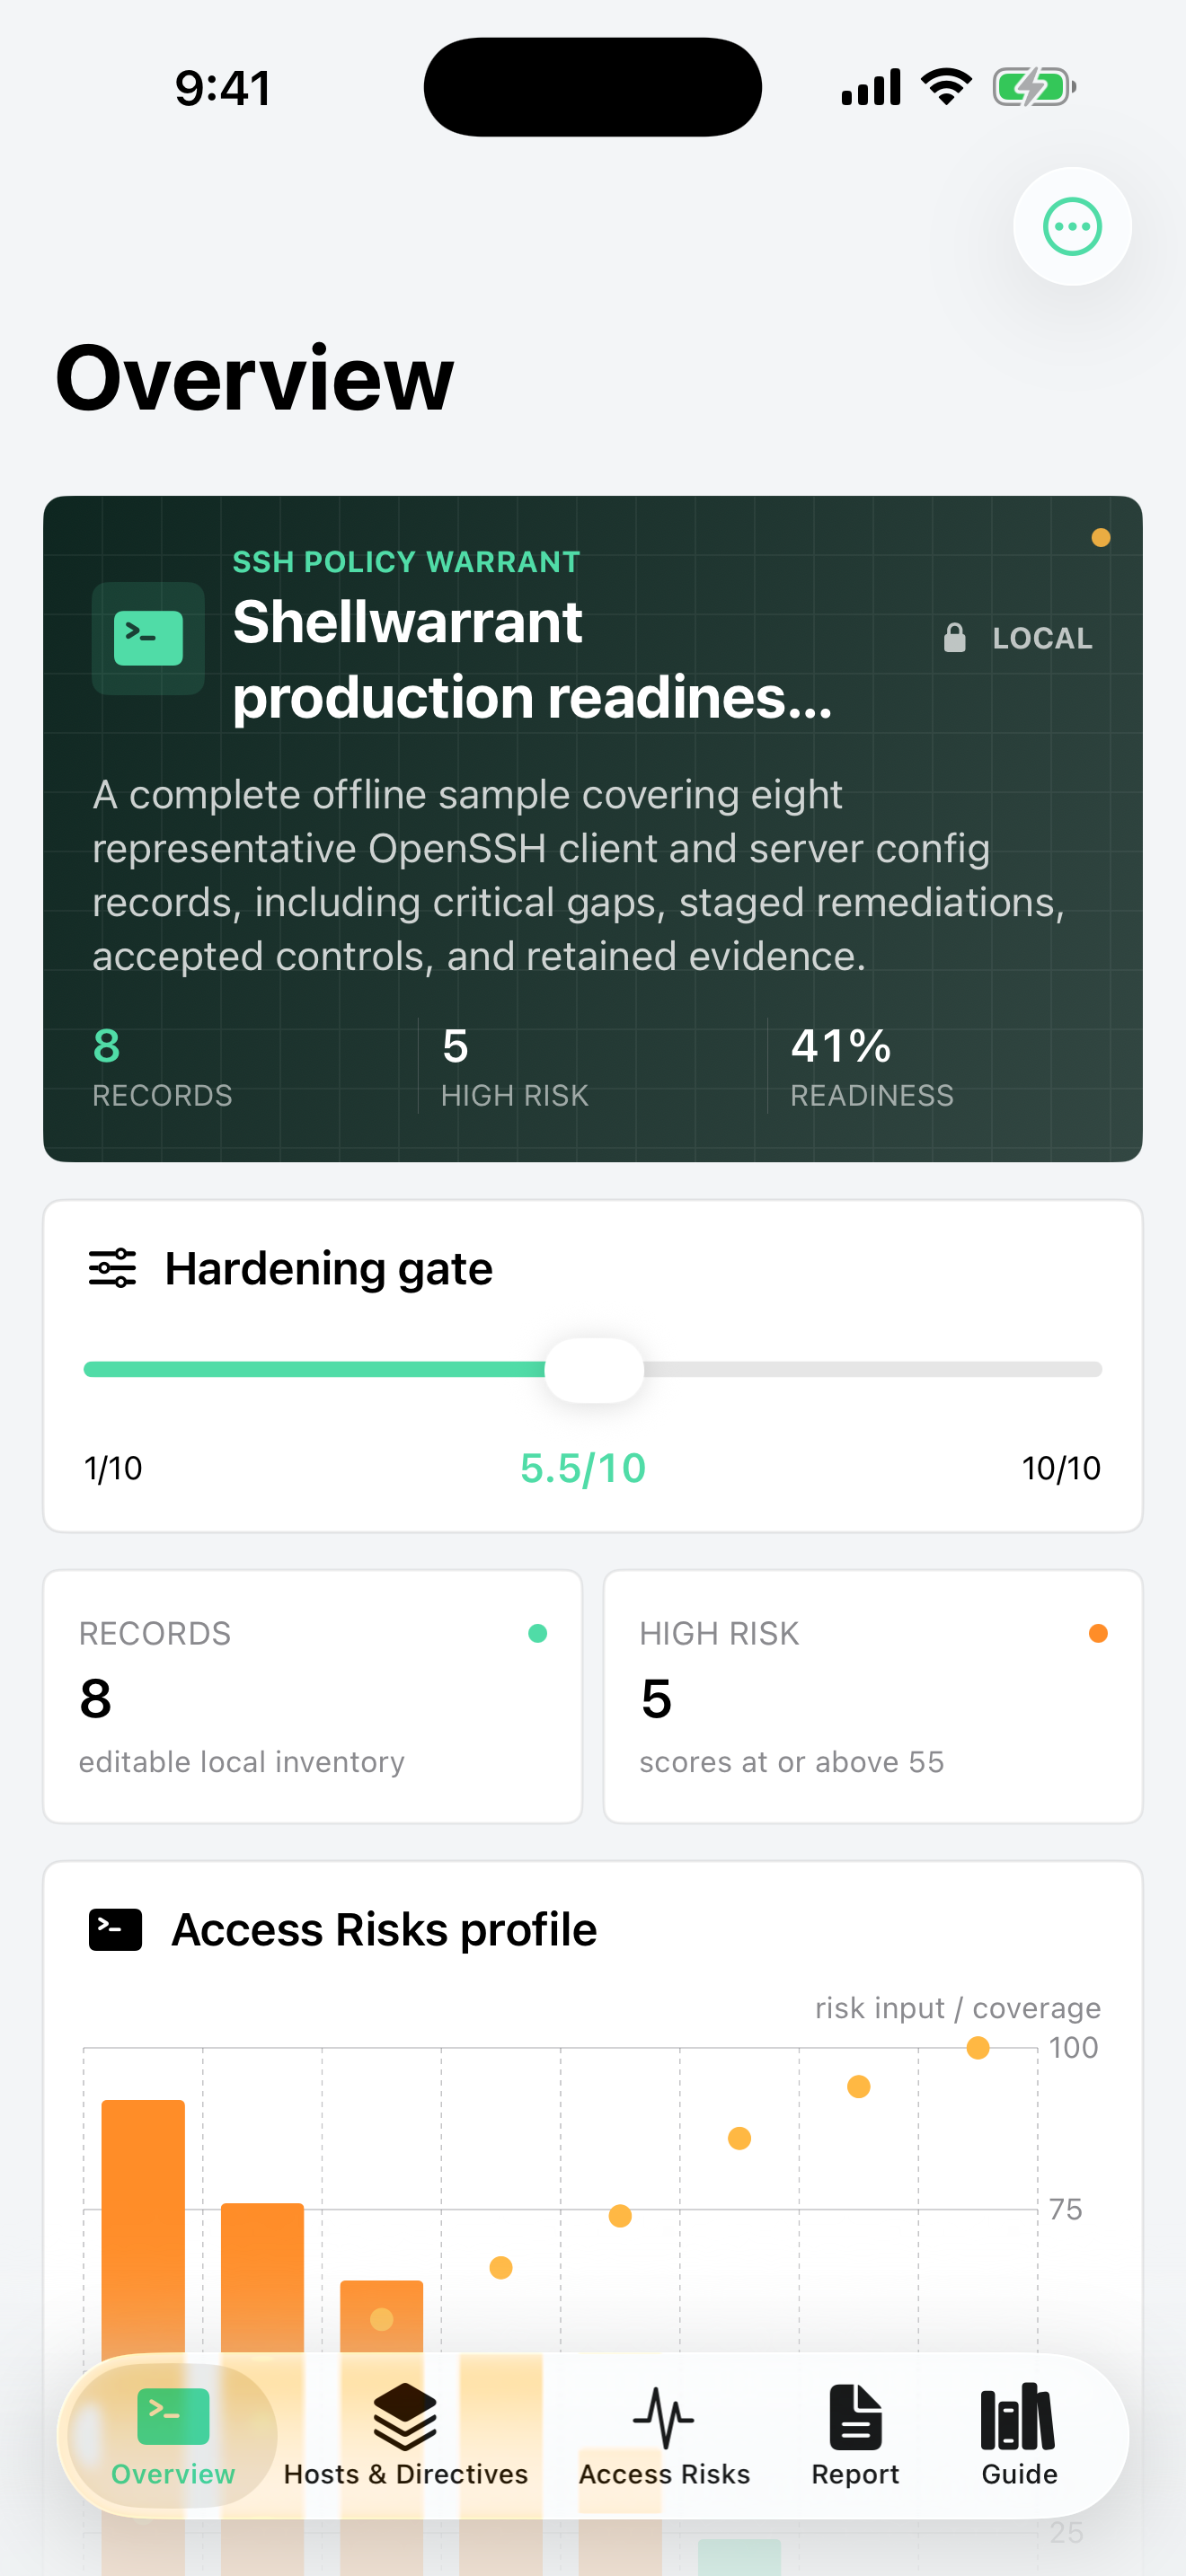Tap the Shellwarrant production readiness title

(x=532, y=659)
